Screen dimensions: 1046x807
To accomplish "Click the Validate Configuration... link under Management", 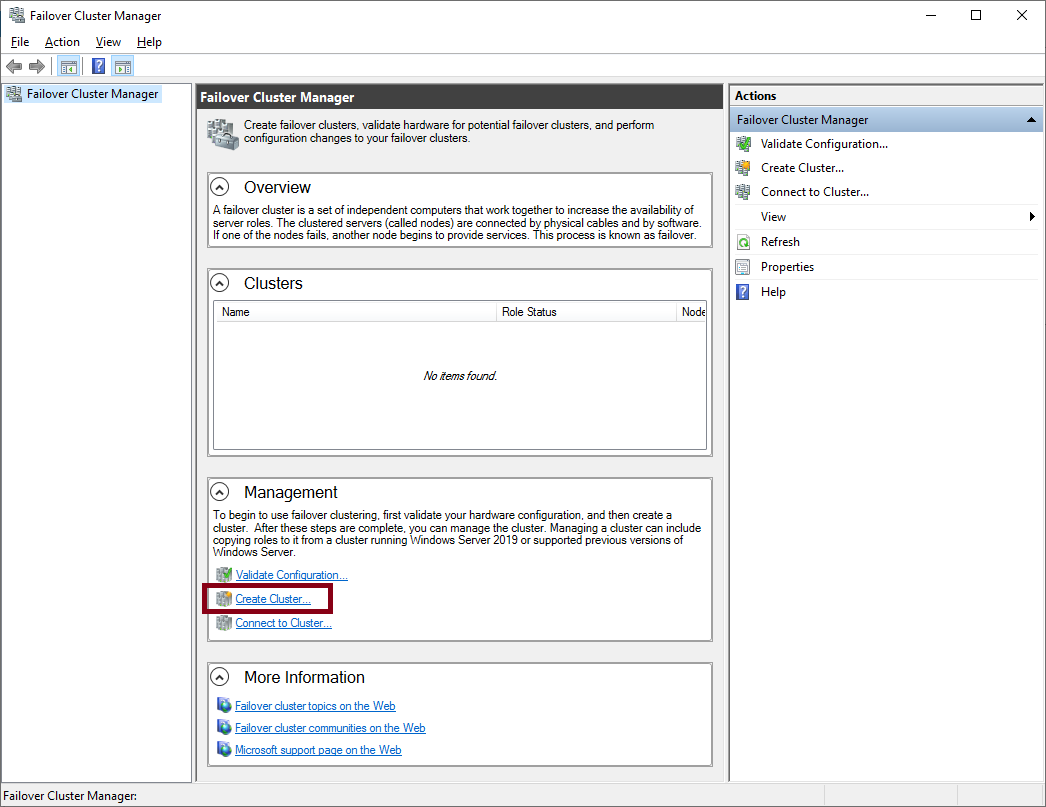I will pos(292,575).
